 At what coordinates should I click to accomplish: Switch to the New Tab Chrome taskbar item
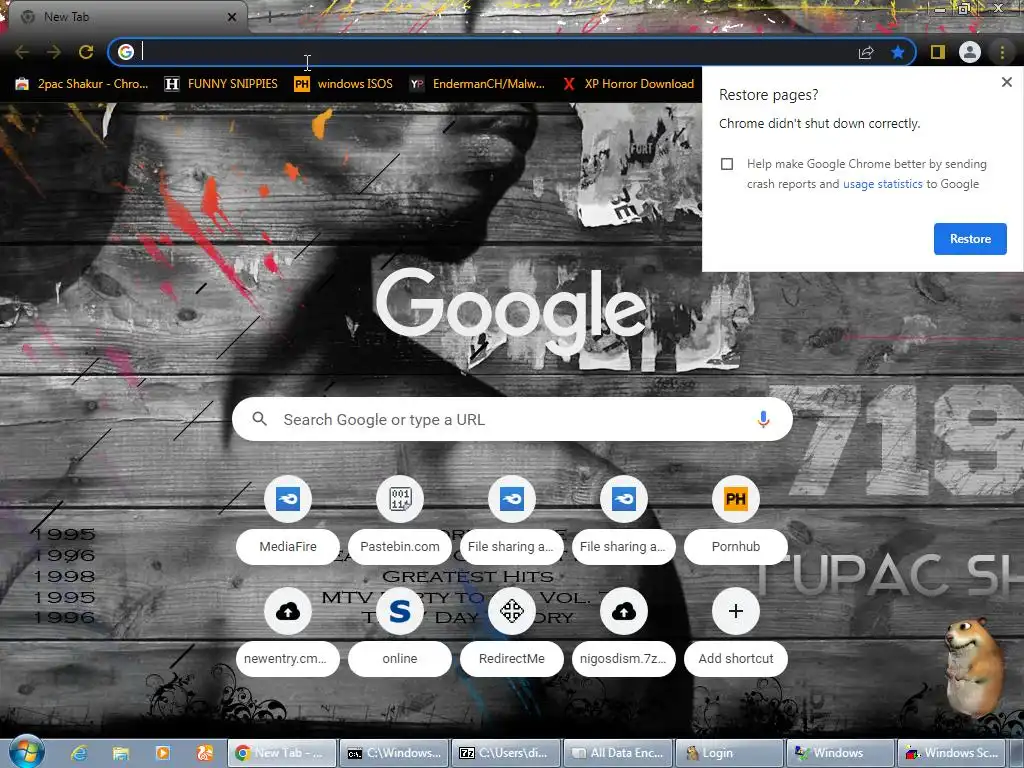282,753
